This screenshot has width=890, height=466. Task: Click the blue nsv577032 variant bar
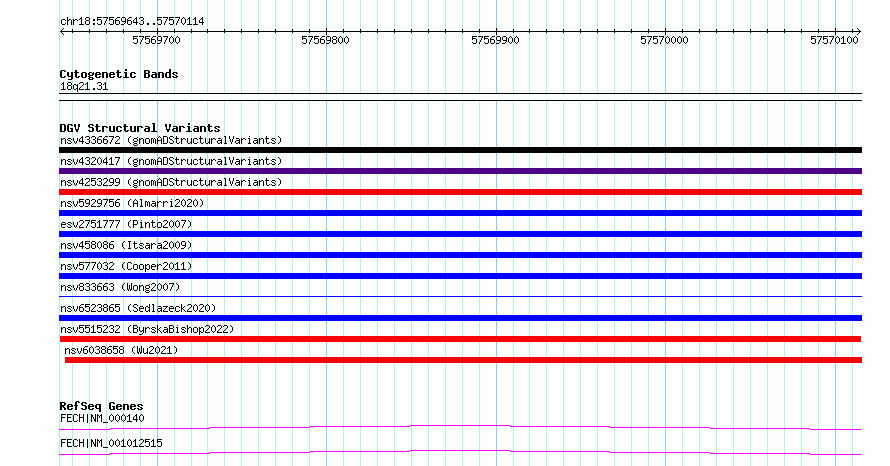(x=460, y=276)
